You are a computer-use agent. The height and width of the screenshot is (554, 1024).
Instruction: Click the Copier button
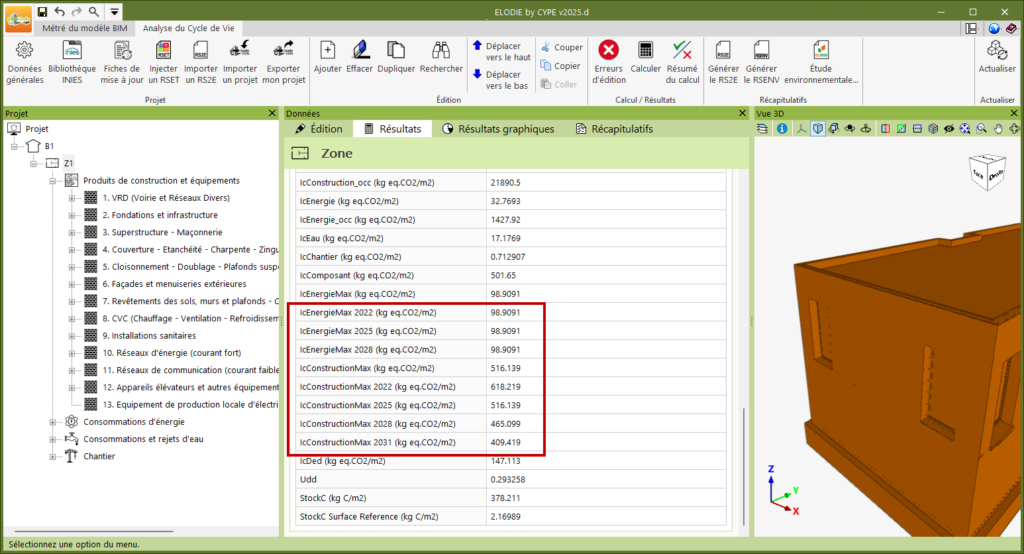[561, 66]
